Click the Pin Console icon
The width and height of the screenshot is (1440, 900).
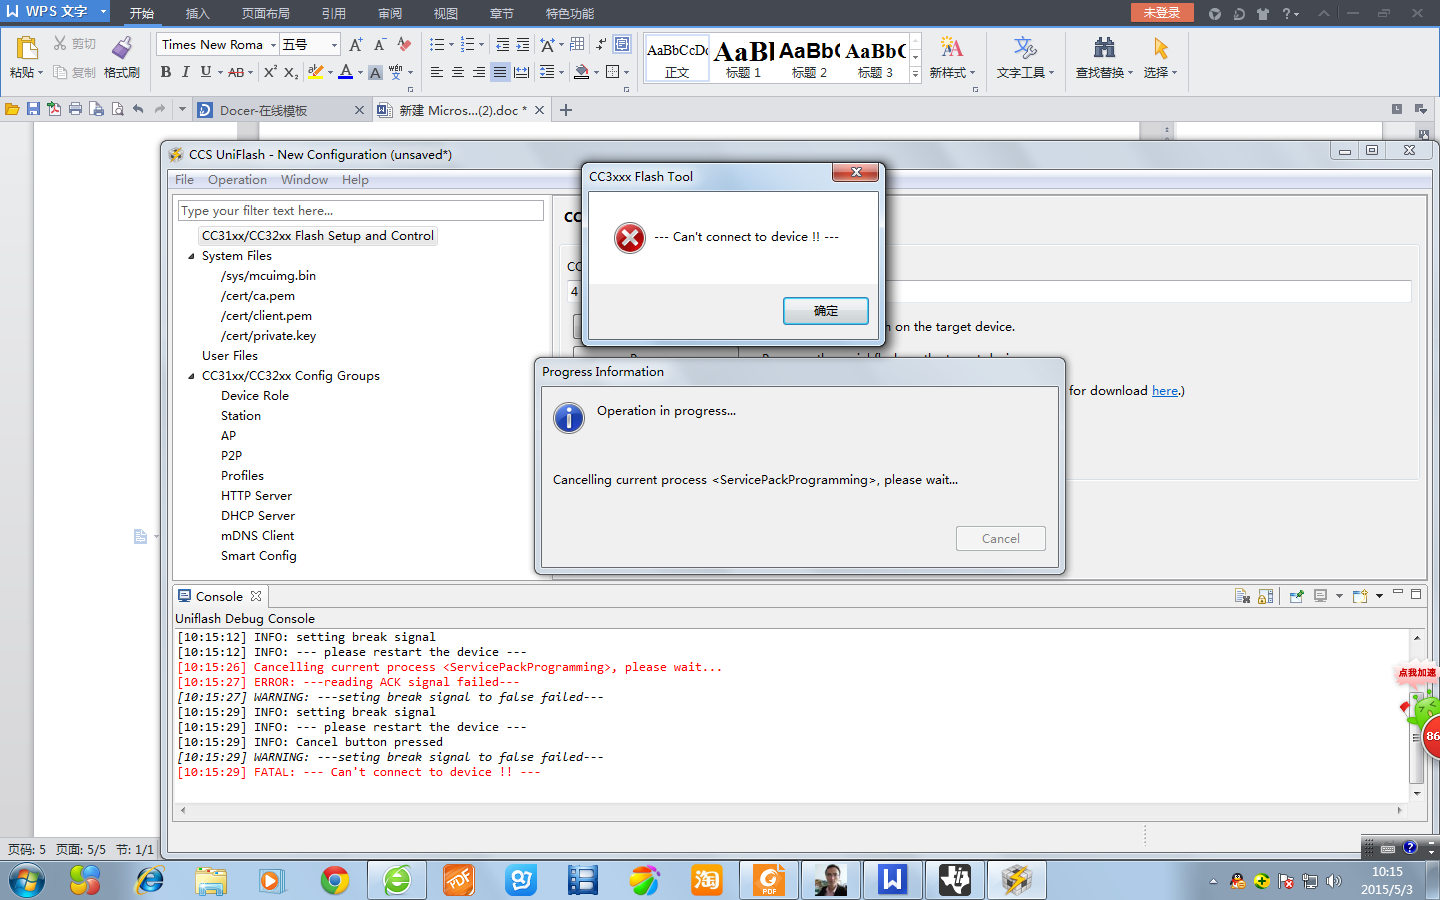coord(1296,596)
